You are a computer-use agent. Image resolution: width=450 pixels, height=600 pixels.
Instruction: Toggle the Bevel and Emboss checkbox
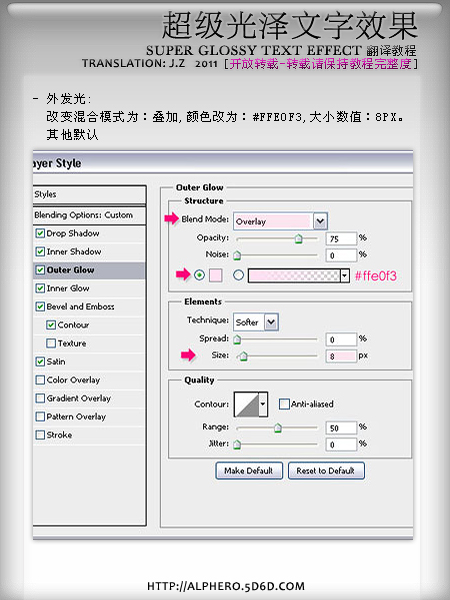(40, 307)
